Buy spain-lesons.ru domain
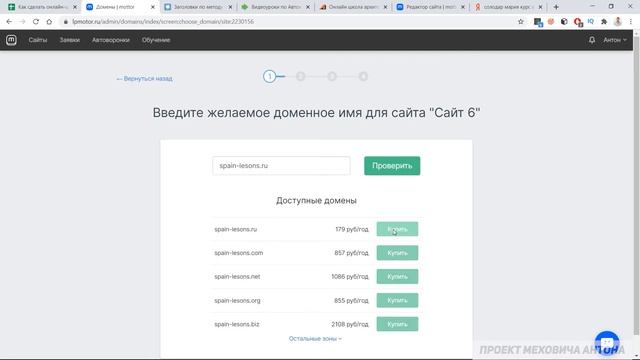 click(397, 229)
